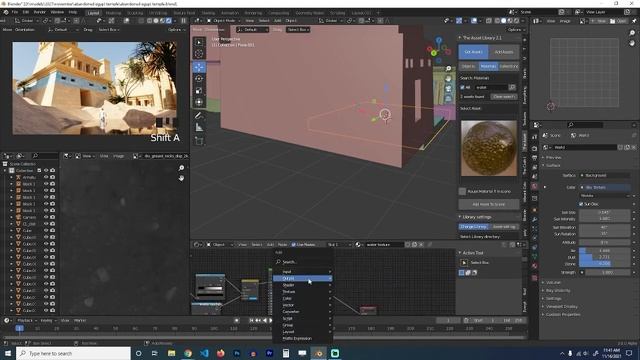Open the Shader submenu in Add menu
640x360 pixels.
pyautogui.click(x=302, y=285)
